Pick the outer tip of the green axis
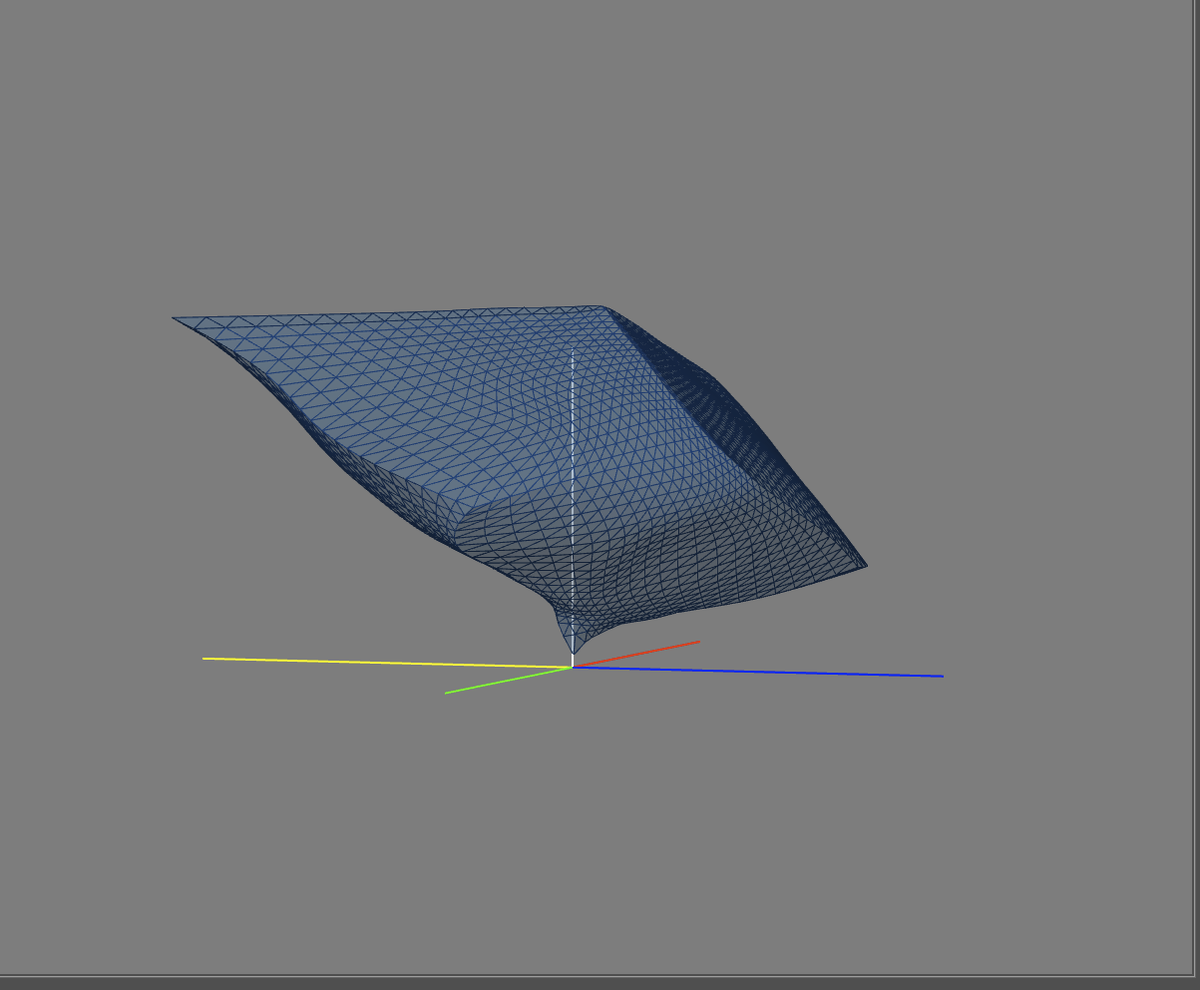The width and height of the screenshot is (1200, 990). (447, 692)
